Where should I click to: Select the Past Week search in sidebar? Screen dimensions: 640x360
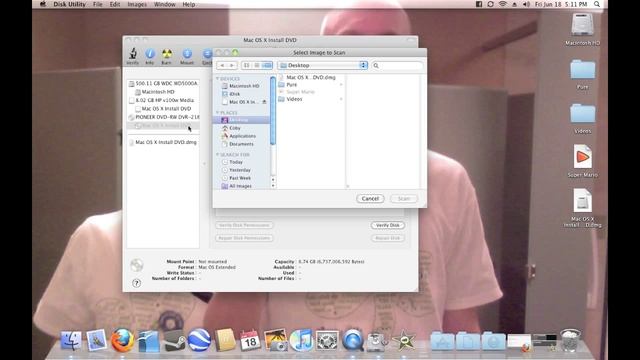241,178
